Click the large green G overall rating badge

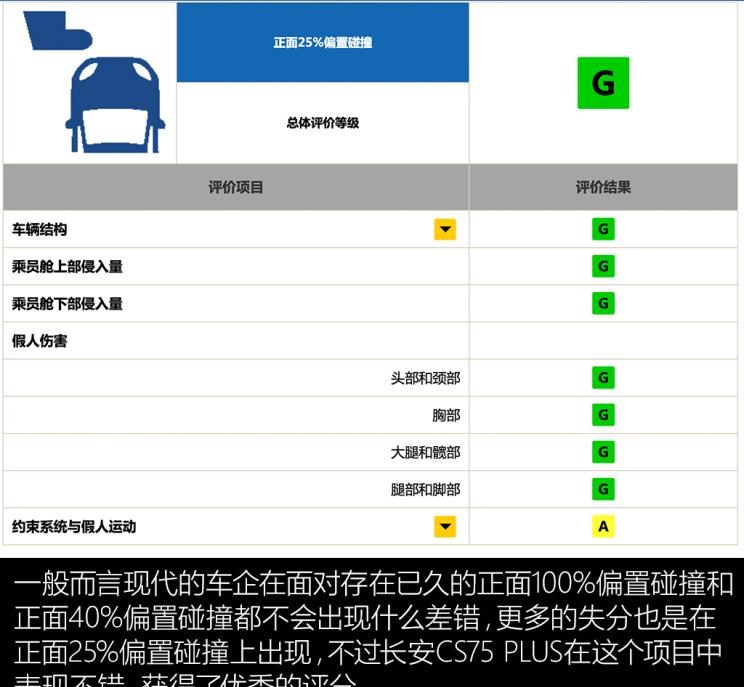[603, 83]
